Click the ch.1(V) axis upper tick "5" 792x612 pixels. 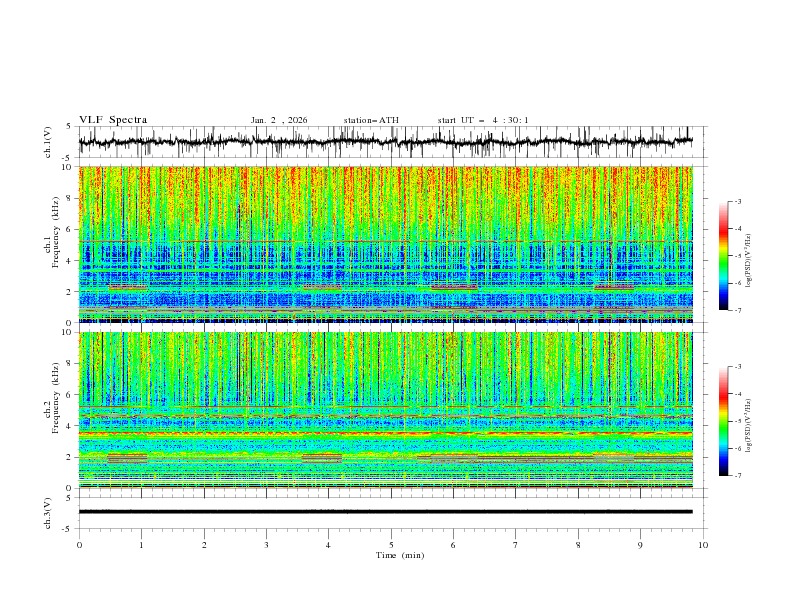click(68, 126)
